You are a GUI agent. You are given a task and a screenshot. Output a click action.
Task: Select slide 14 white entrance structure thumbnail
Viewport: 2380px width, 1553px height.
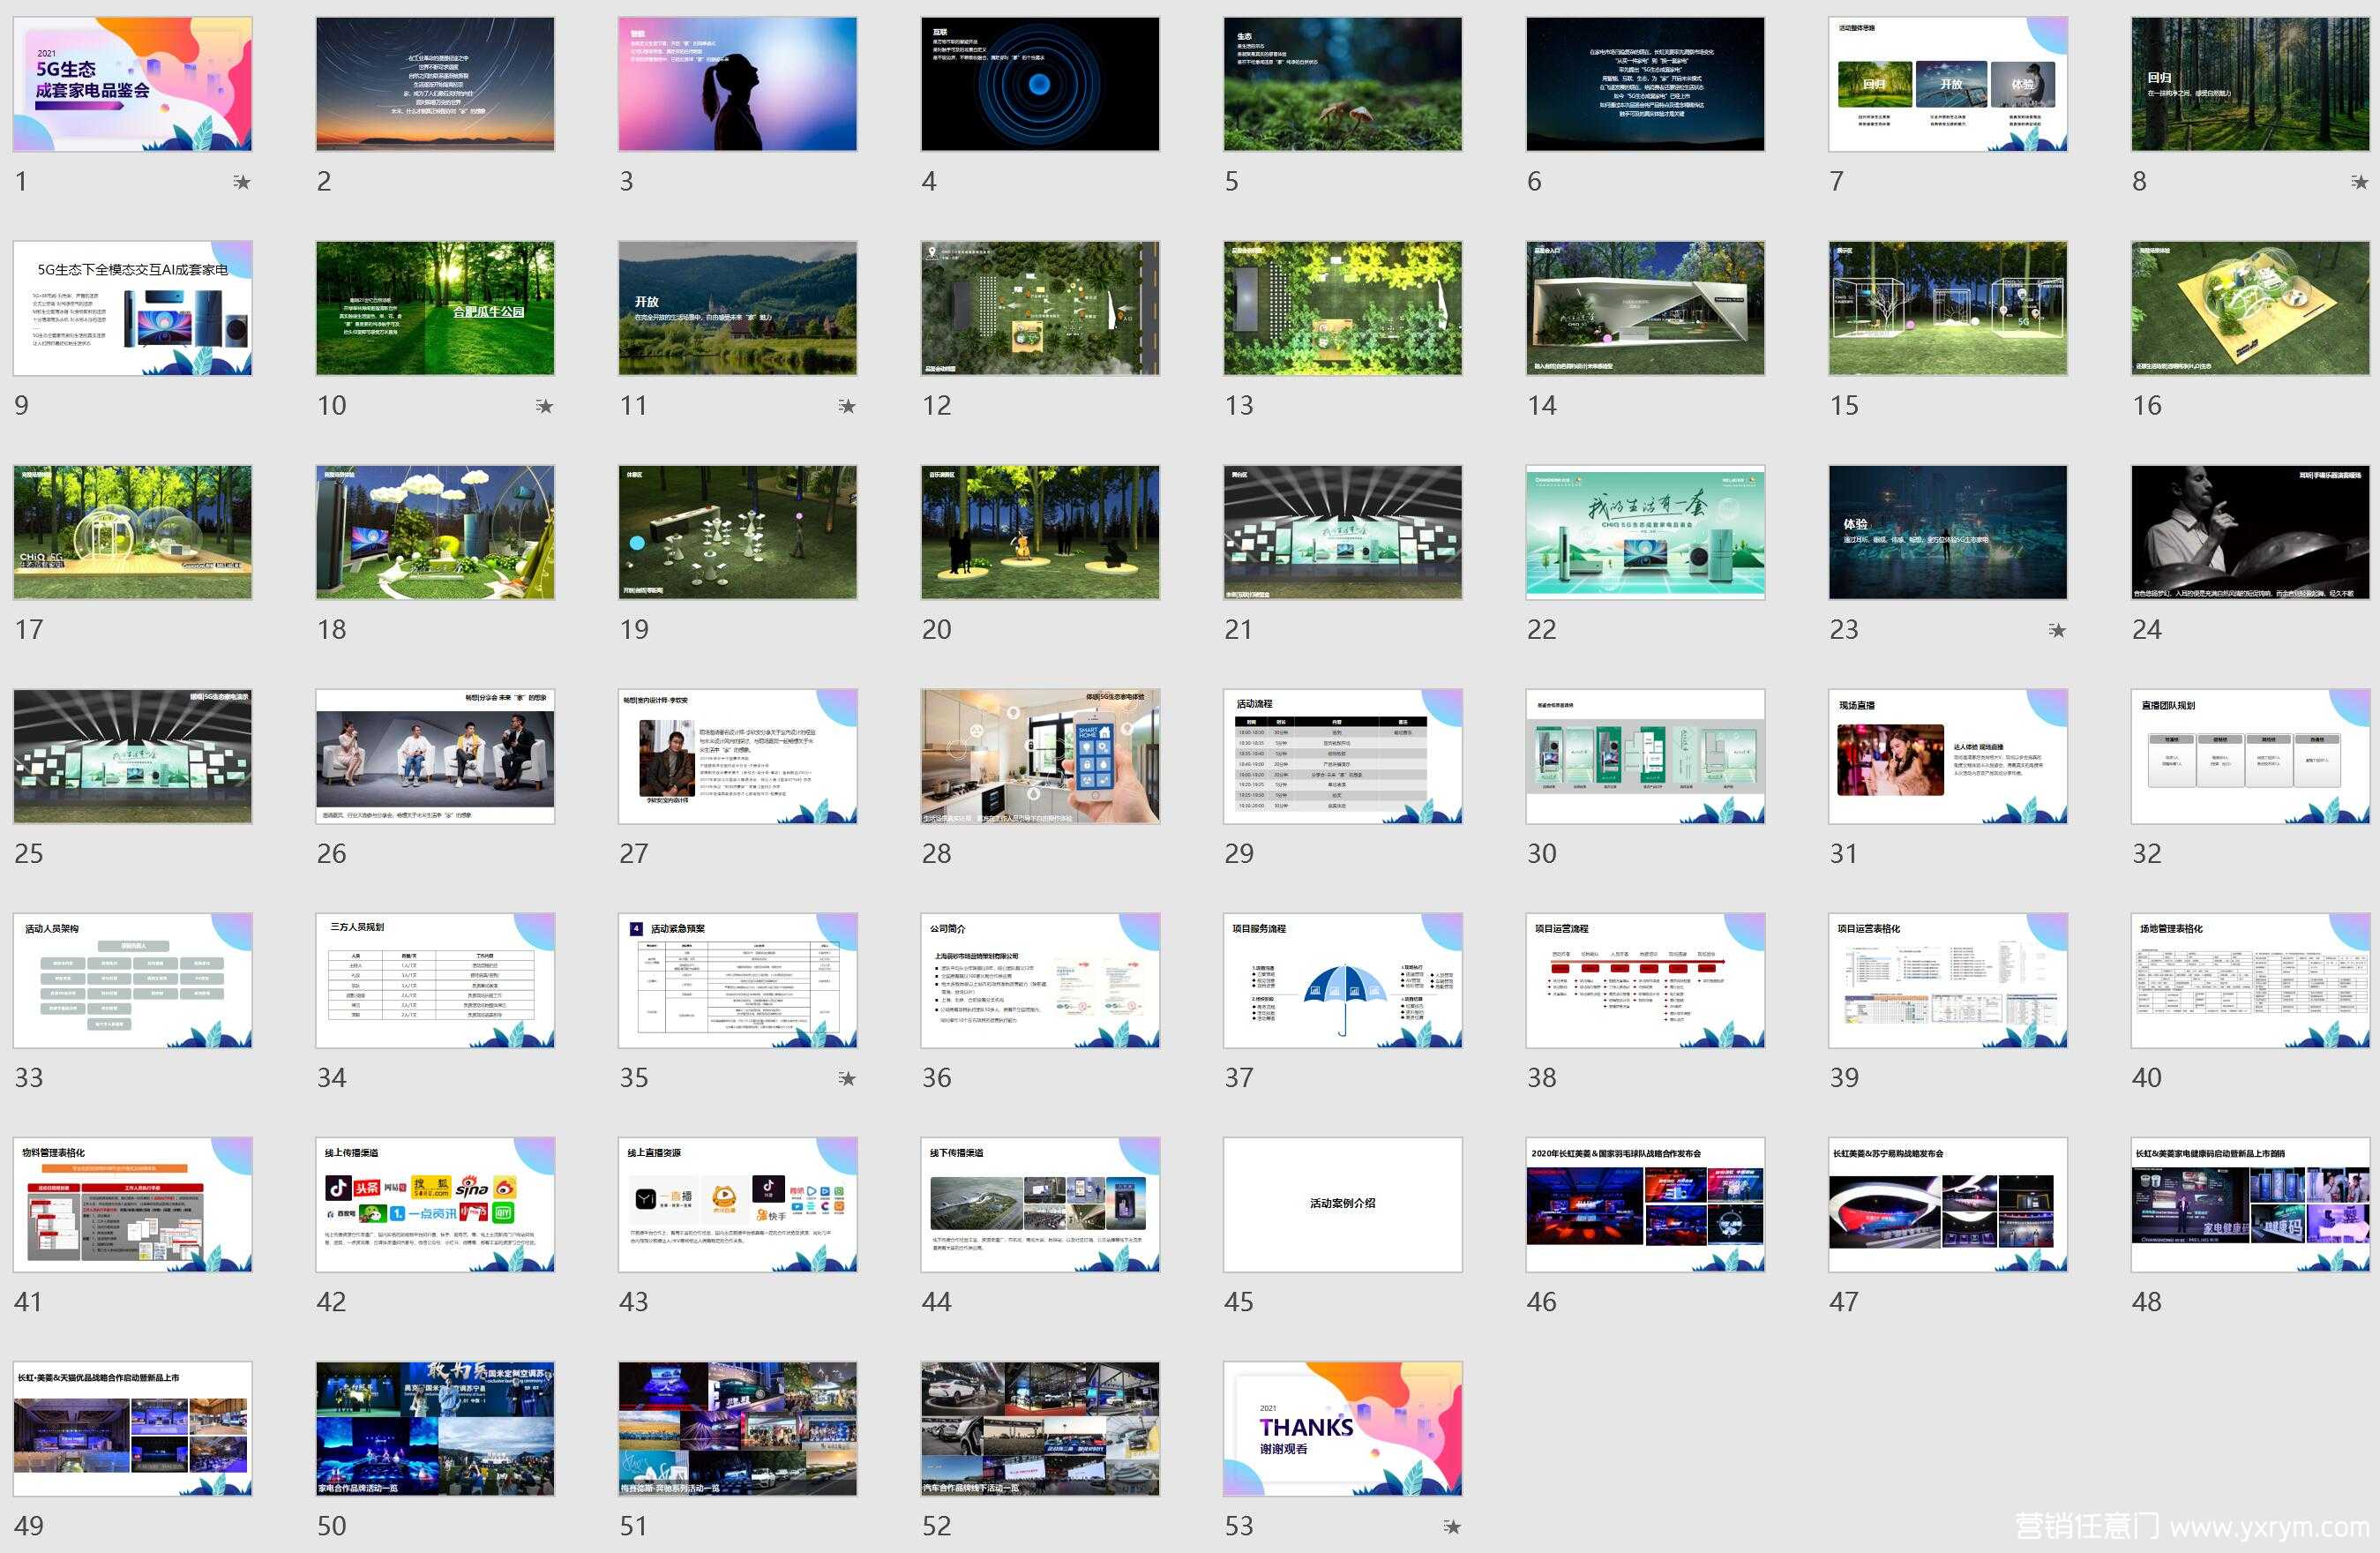click(1645, 308)
